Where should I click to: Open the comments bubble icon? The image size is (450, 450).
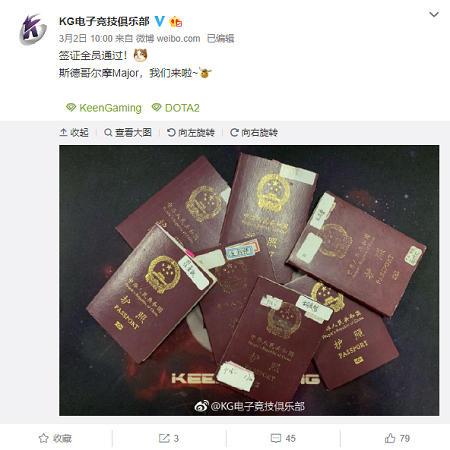pyautogui.click(x=276, y=438)
